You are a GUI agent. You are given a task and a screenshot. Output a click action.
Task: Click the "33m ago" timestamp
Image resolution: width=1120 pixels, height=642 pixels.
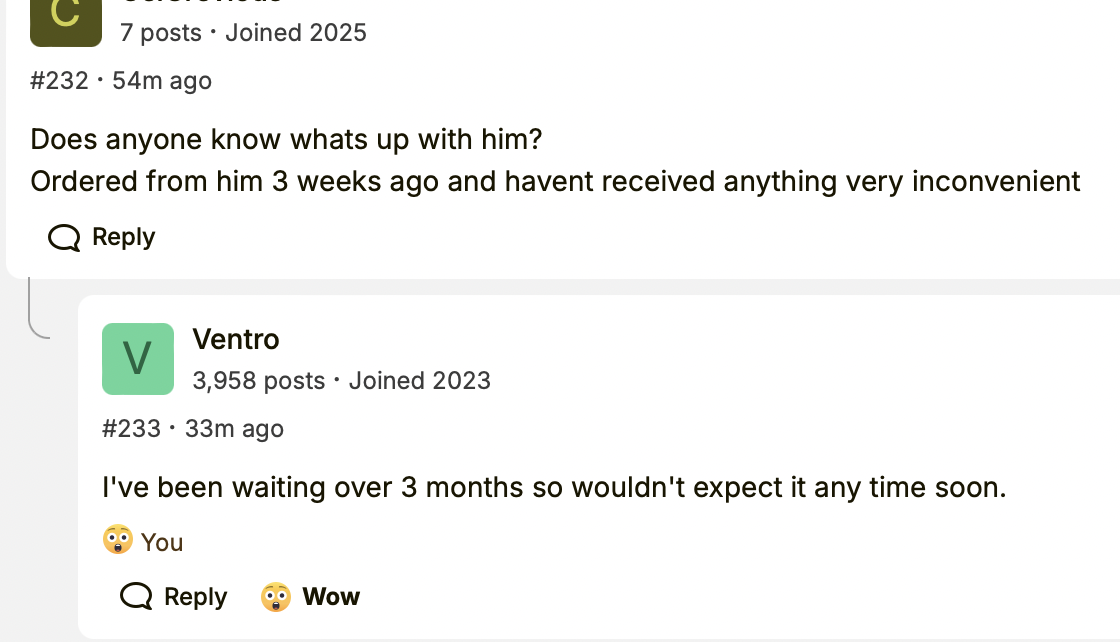tap(234, 429)
